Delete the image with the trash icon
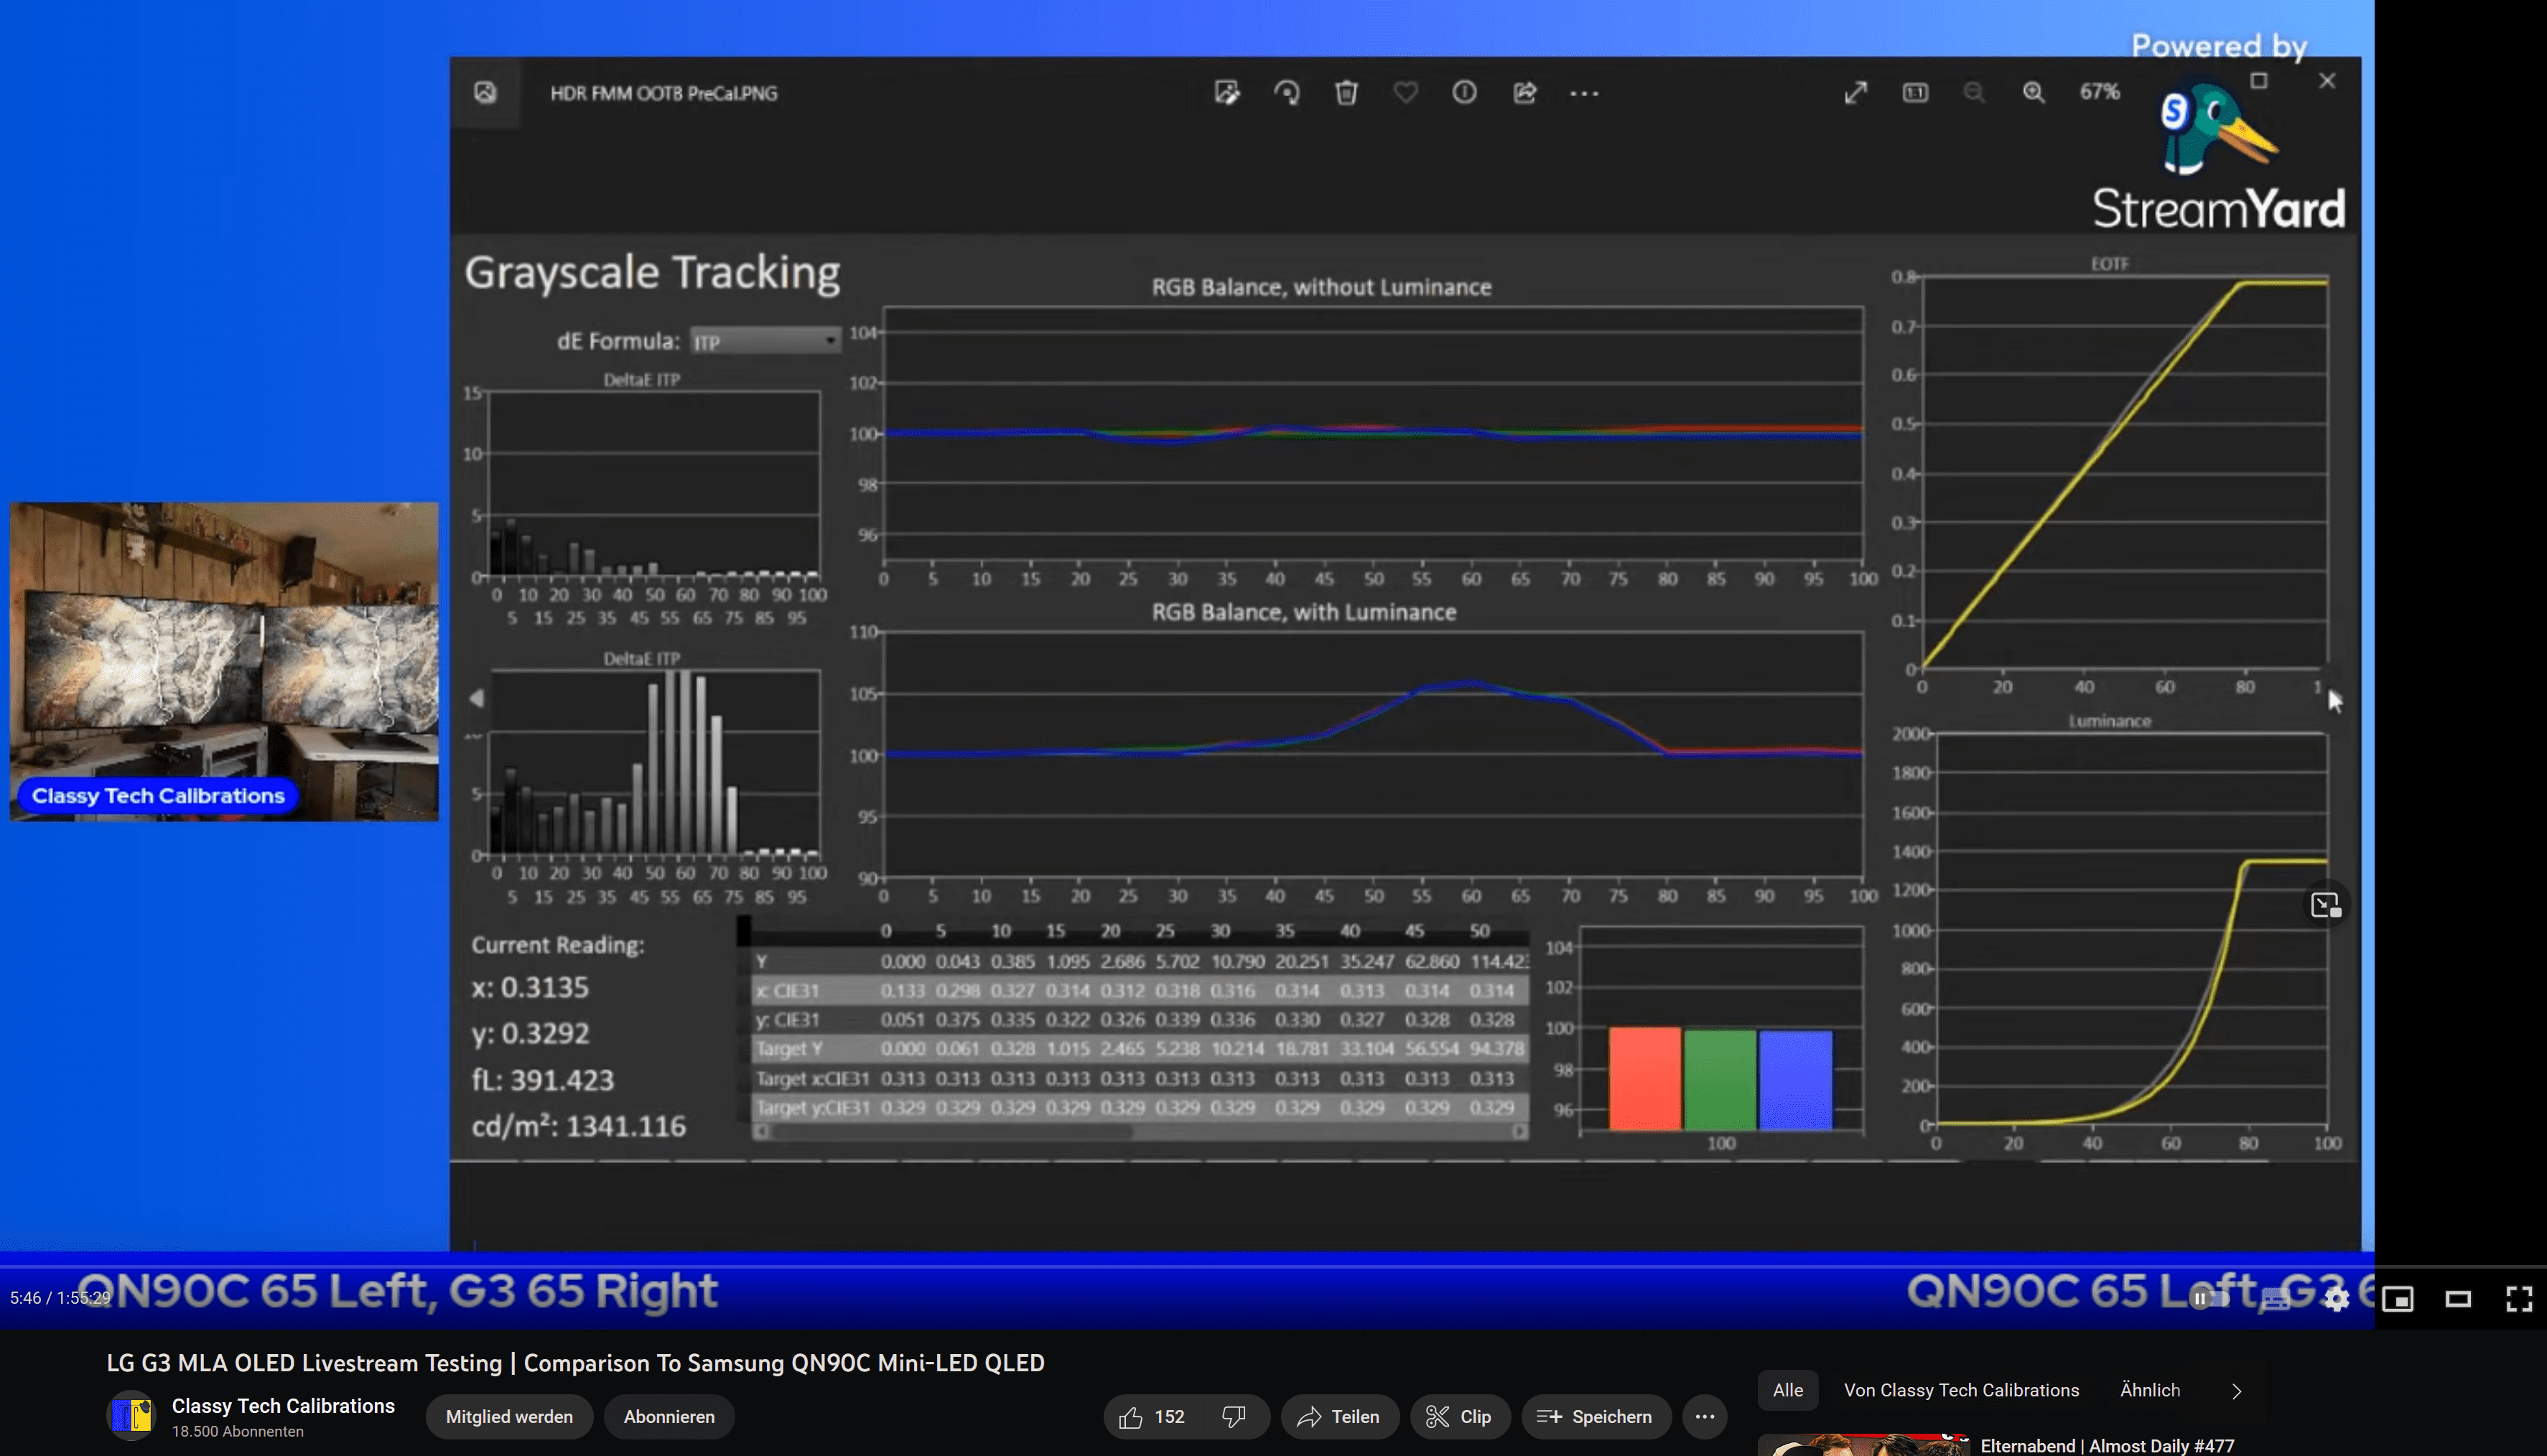This screenshot has width=2547, height=1456. 1346,93
